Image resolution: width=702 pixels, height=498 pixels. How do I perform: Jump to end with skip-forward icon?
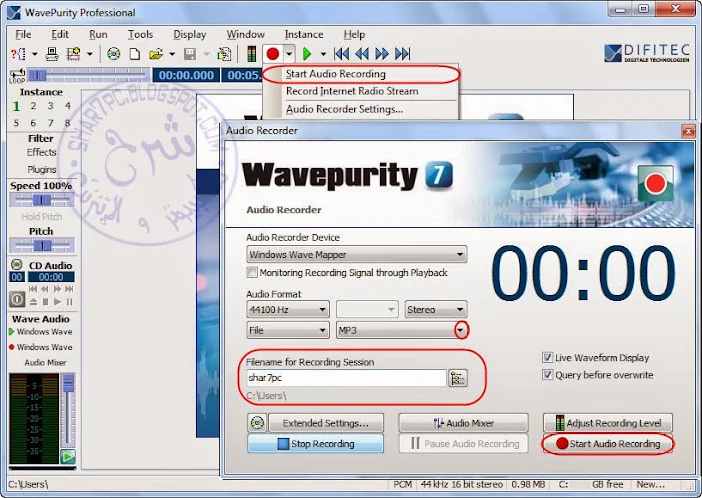(x=402, y=54)
